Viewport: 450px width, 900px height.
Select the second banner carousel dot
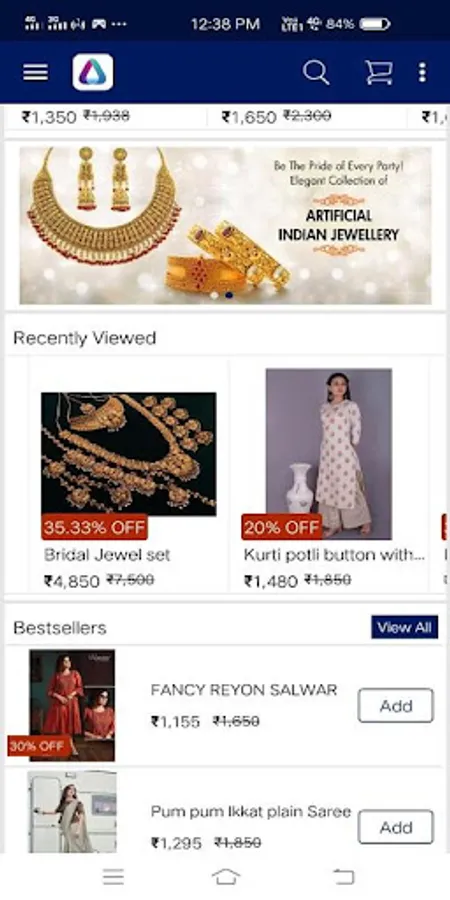[x=229, y=295]
